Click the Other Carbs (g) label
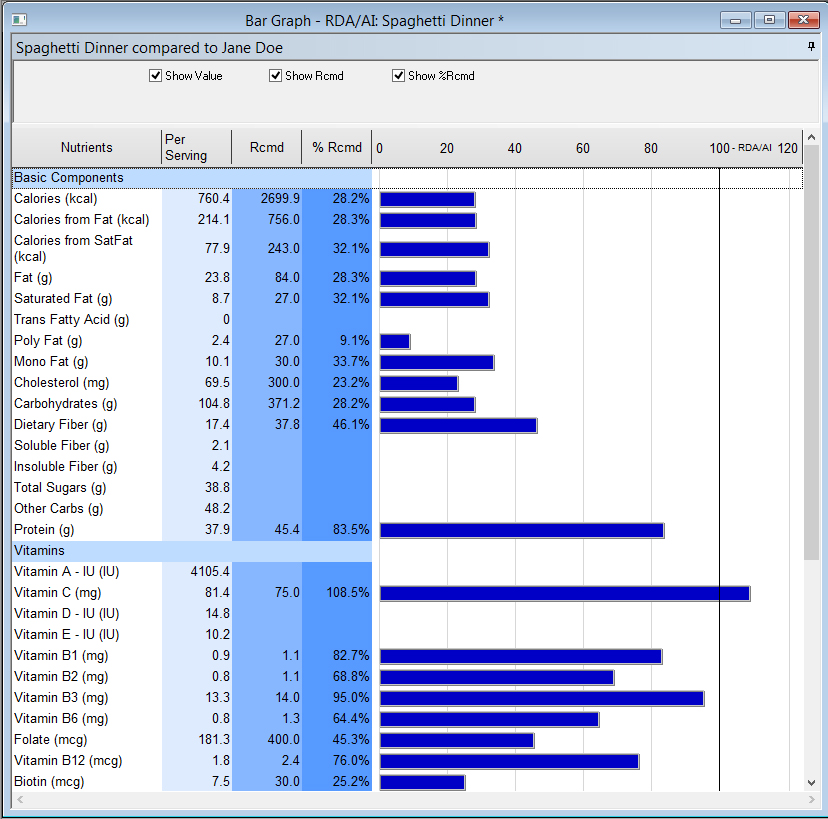Screen dimensions: 828x819 [59, 509]
